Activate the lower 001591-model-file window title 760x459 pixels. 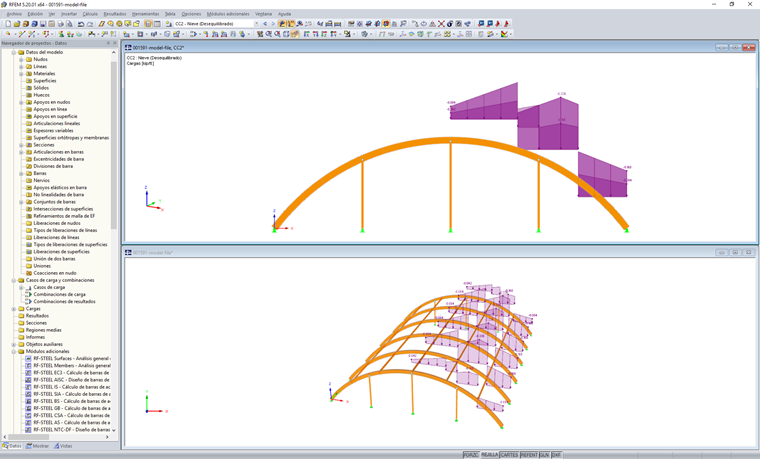tap(153, 253)
